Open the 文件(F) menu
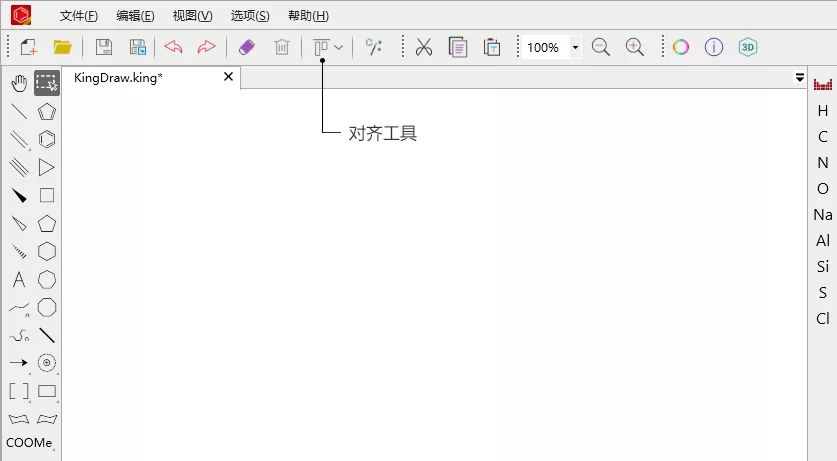The height and width of the screenshot is (461, 837). [x=78, y=16]
